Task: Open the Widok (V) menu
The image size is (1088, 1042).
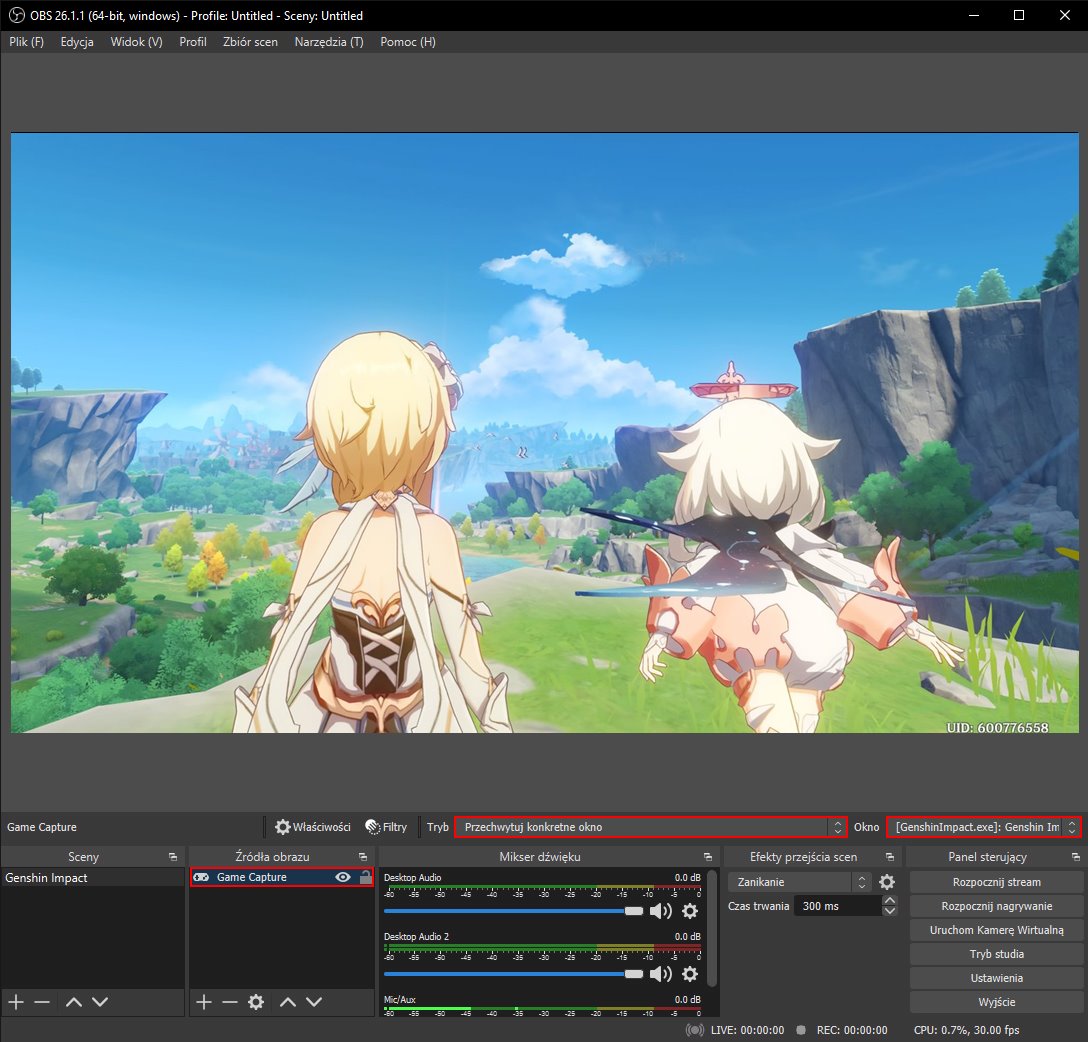Action: click(137, 42)
